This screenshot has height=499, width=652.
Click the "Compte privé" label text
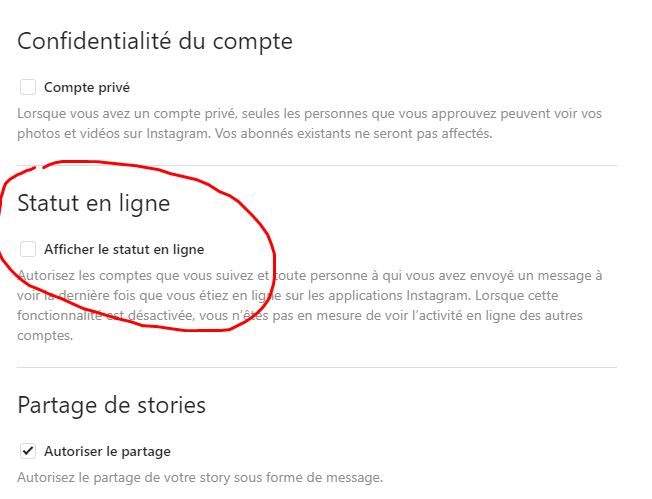click(87, 87)
